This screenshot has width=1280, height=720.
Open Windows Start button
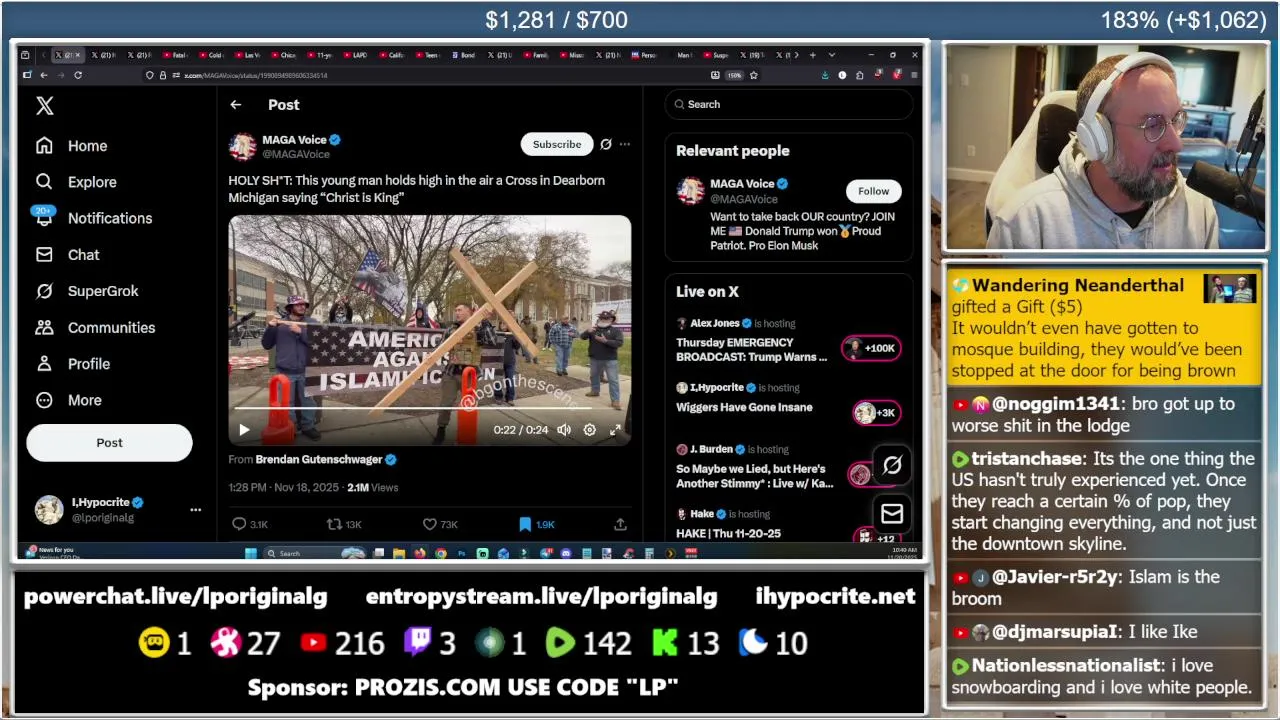pos(250,553)
